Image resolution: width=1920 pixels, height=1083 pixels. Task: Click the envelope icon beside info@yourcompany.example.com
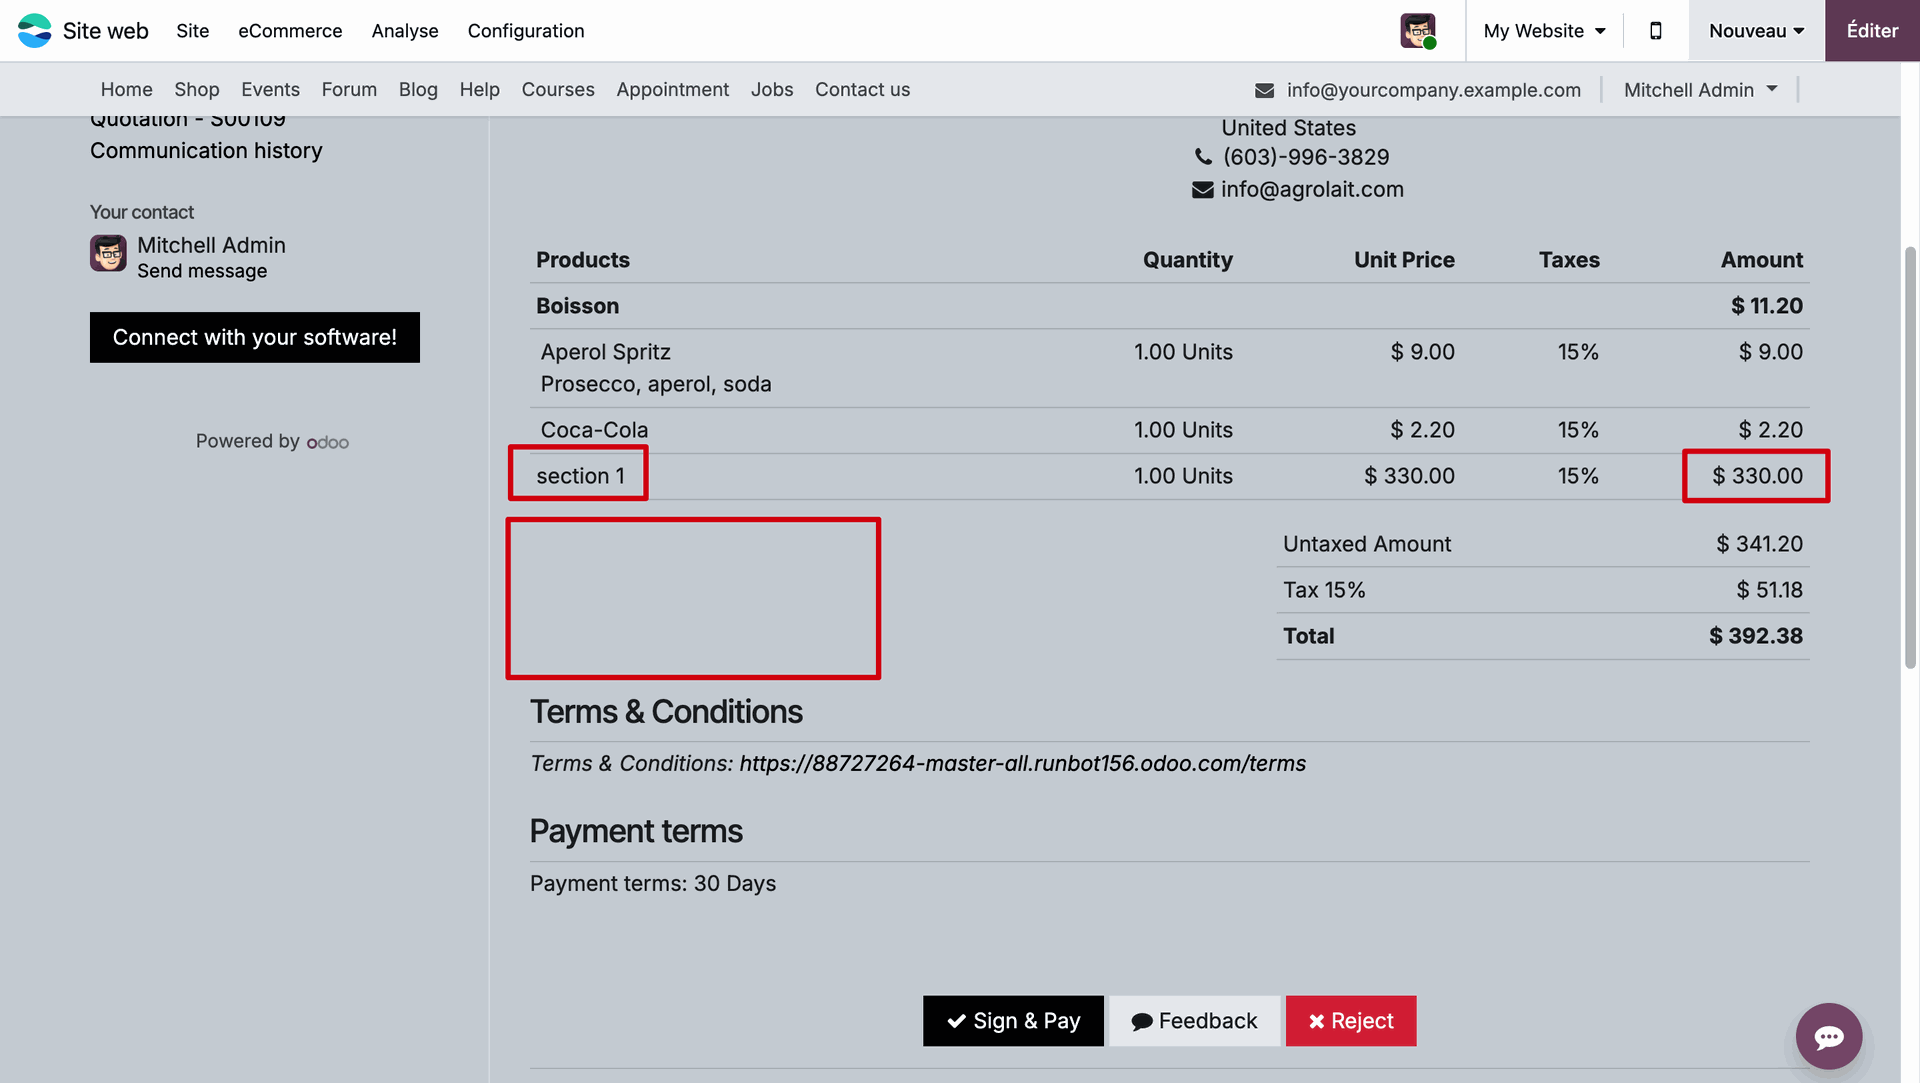pyautogui.click(x=1264, y=90)
